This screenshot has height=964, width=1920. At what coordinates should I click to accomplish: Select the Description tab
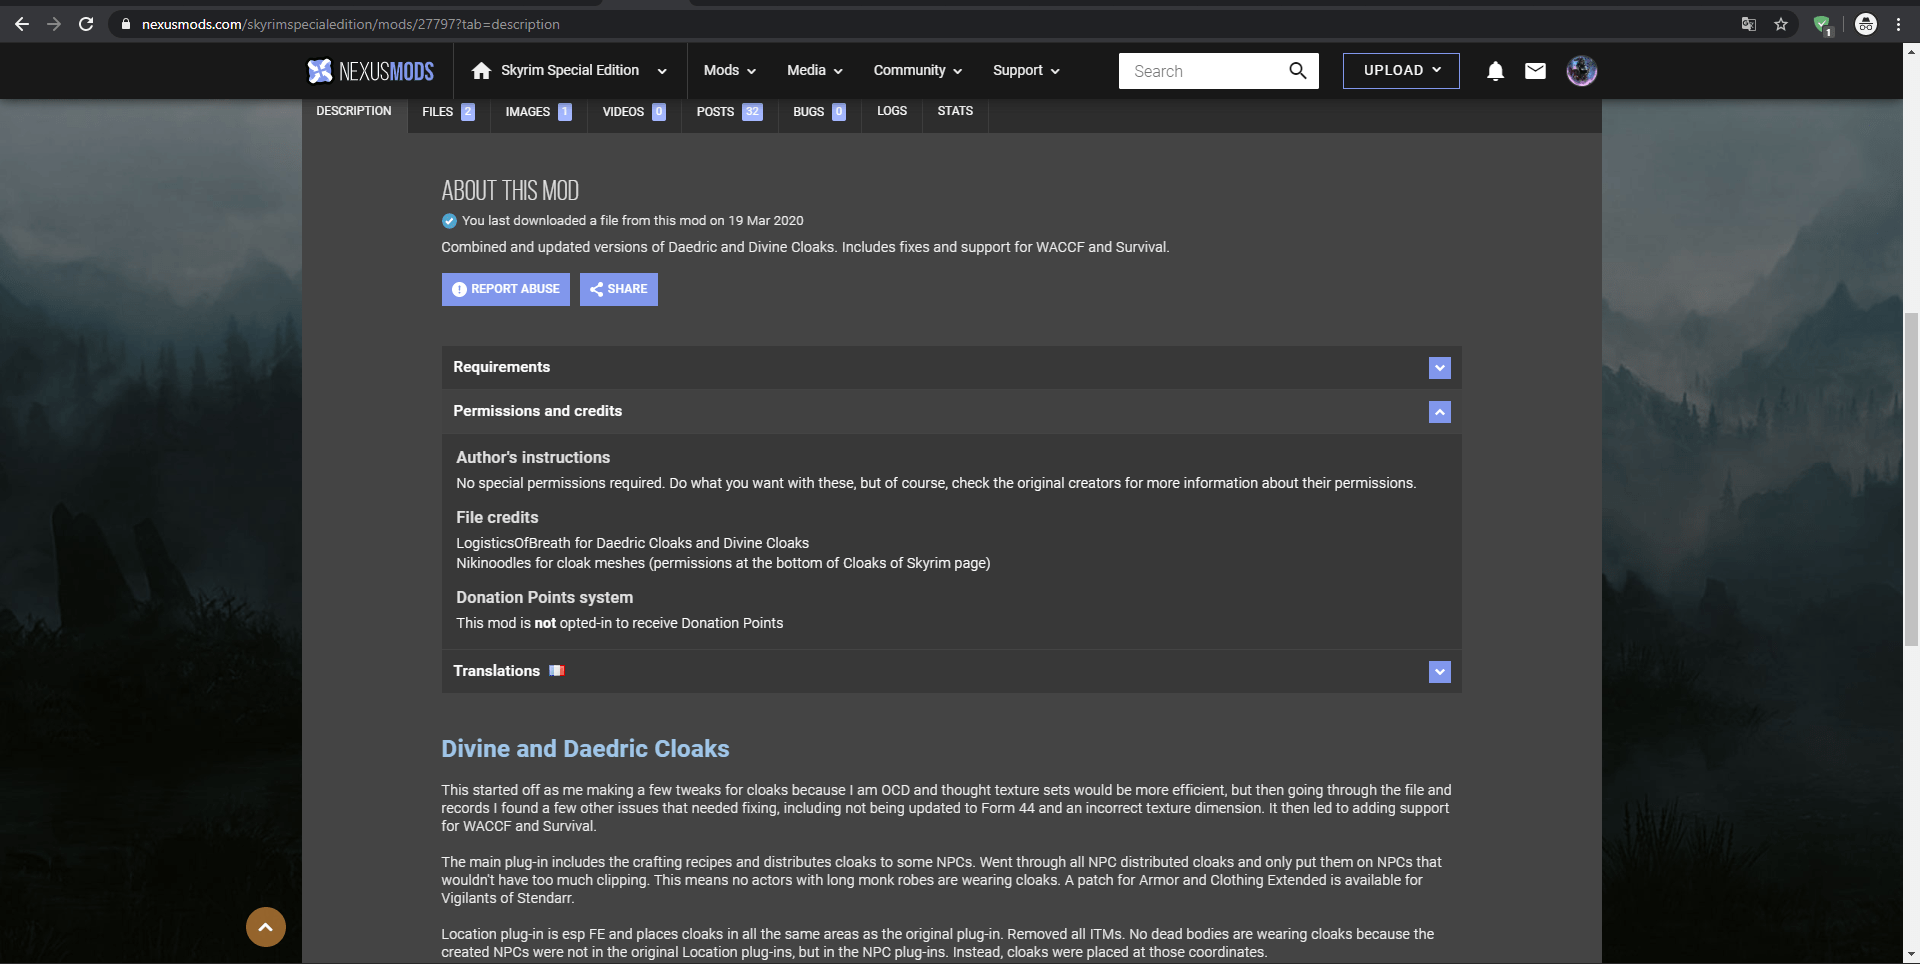click(354, 111)
